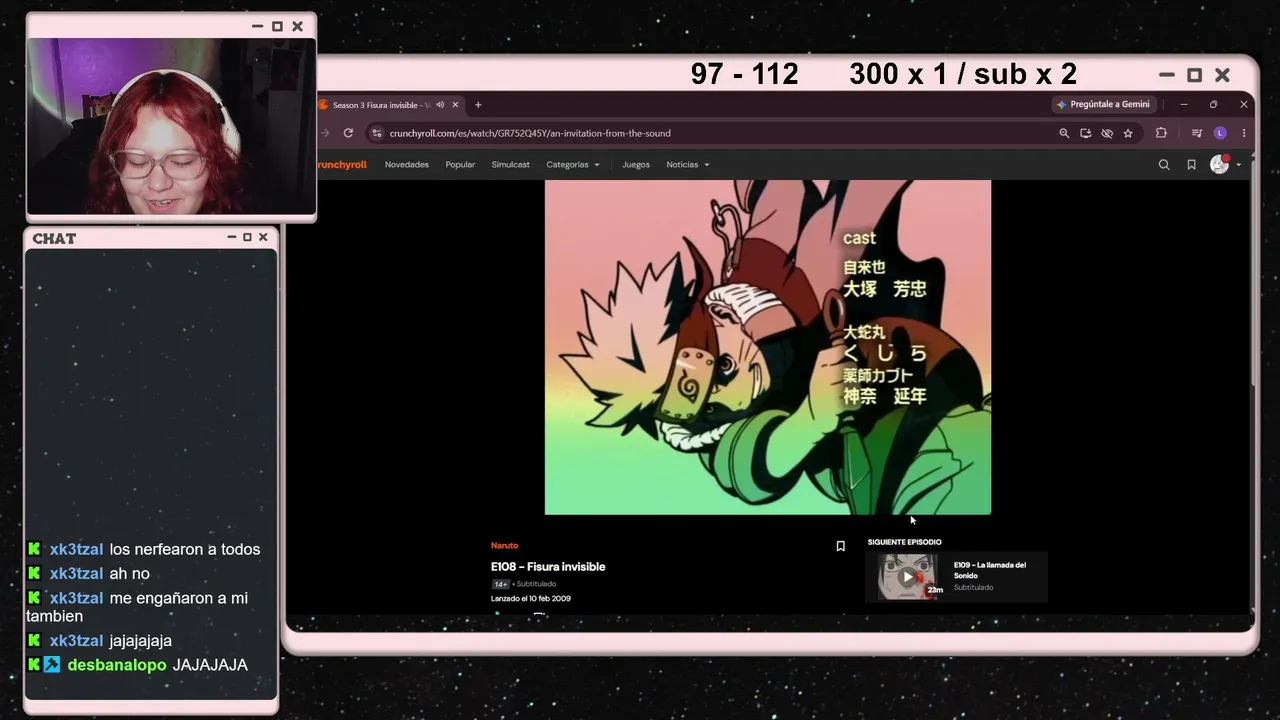View site information icon in address bar
The width and height of the screenshot is (1280, 720).
[377, 133]
